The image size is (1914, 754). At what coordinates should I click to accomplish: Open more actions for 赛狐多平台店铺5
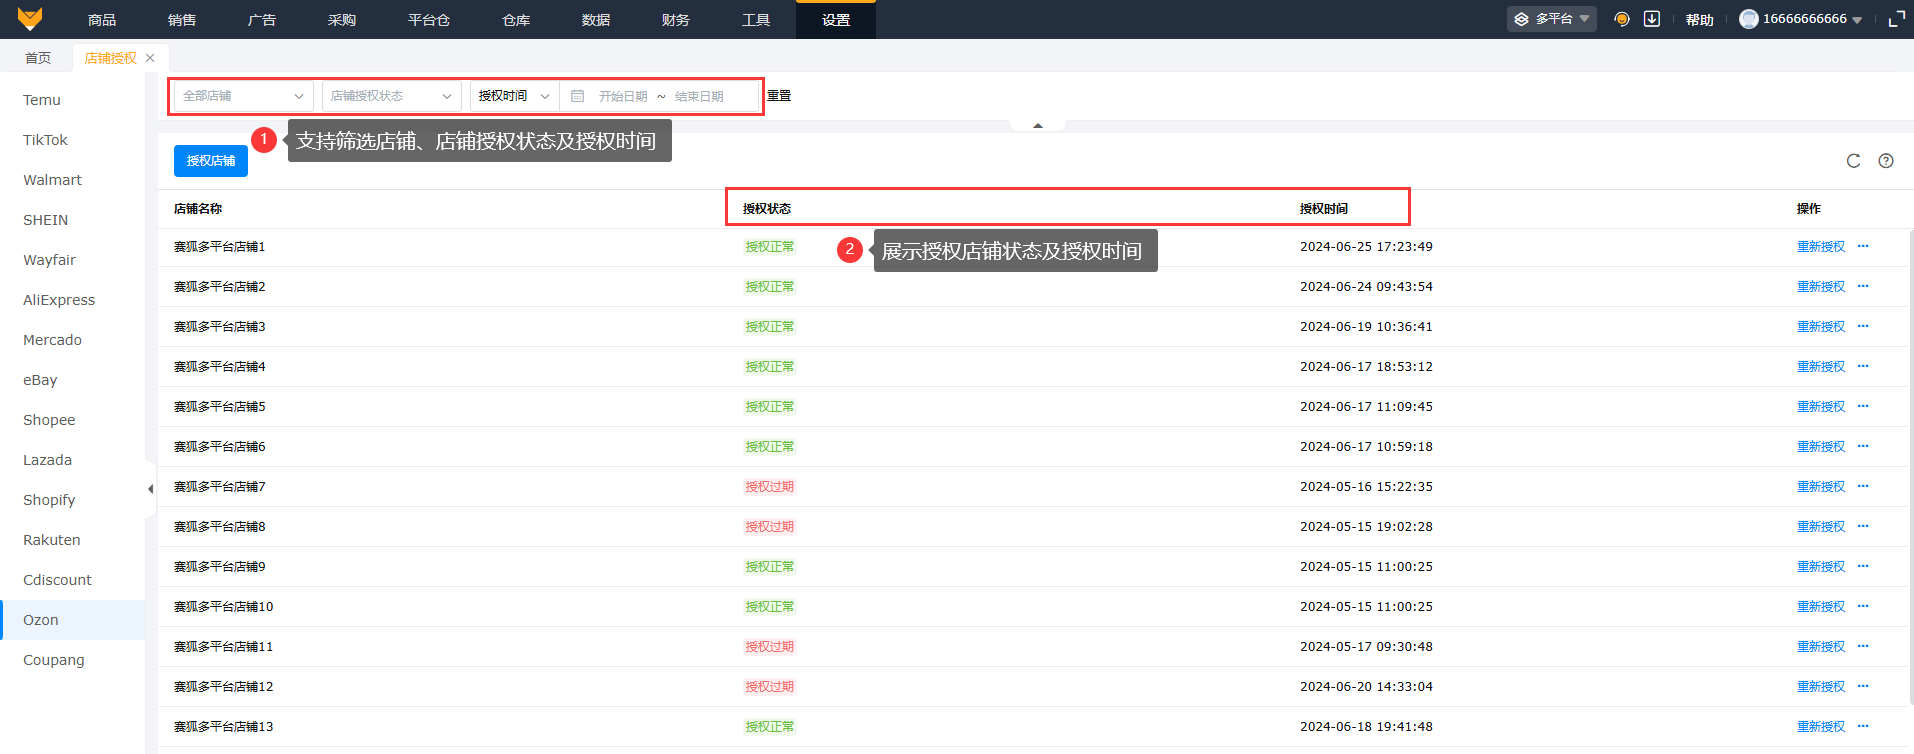click(1863, 406)
